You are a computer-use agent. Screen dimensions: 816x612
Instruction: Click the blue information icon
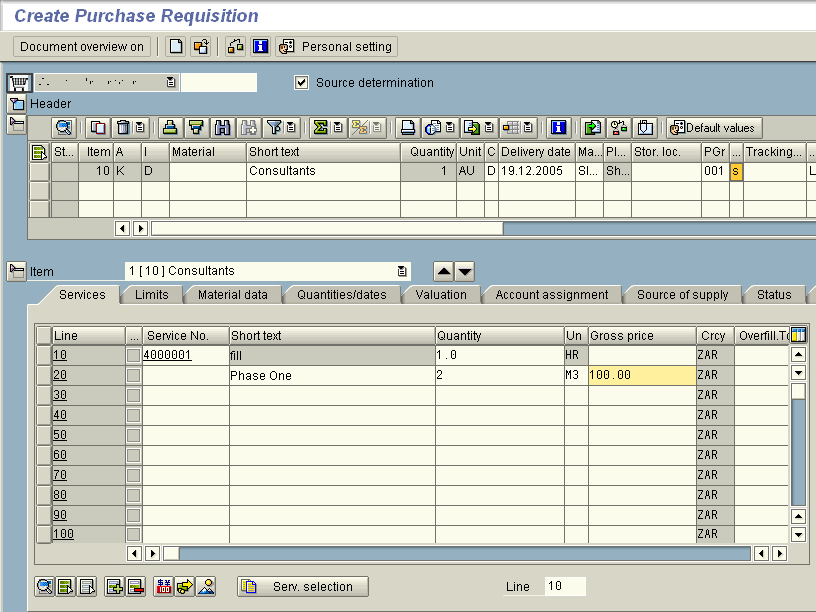point(559,128)
